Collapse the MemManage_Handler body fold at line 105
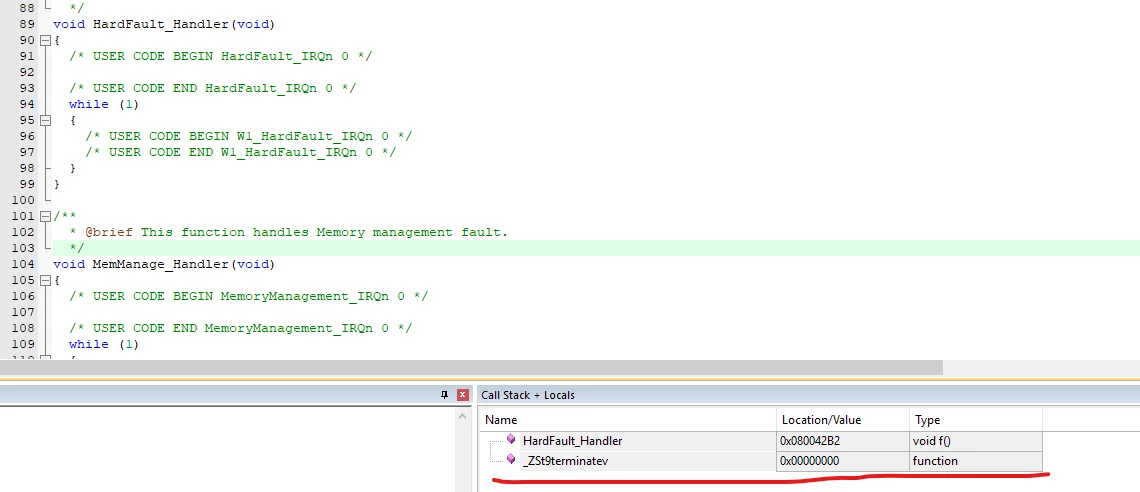1140x492 pixels. pos(45,280)
